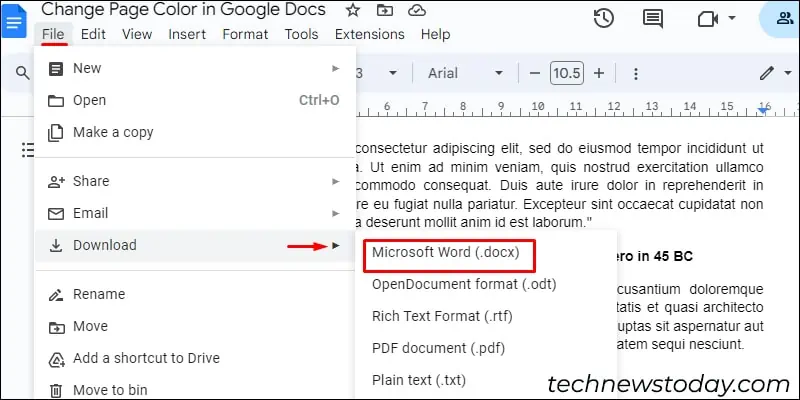
Task: Open the Format menu
Action: coord(245,34)
